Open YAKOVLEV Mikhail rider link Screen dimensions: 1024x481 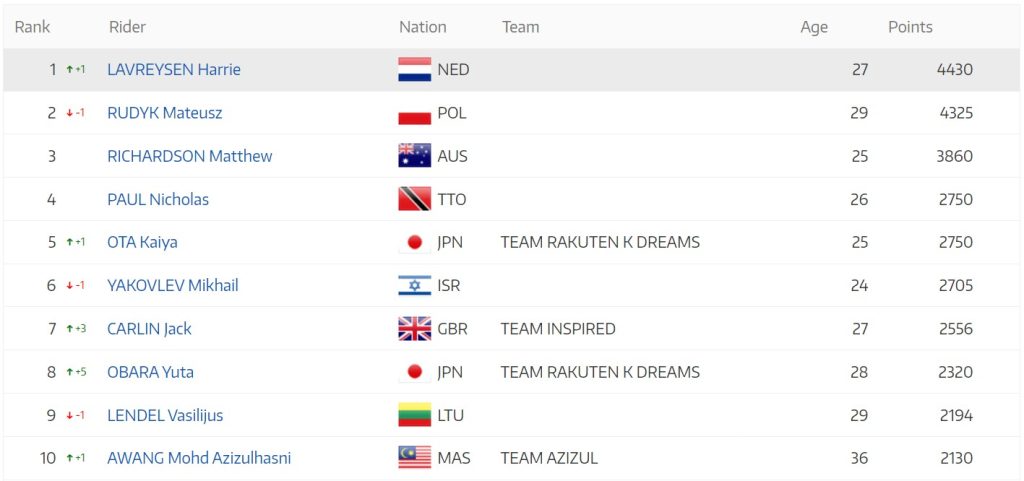[172, 285]
